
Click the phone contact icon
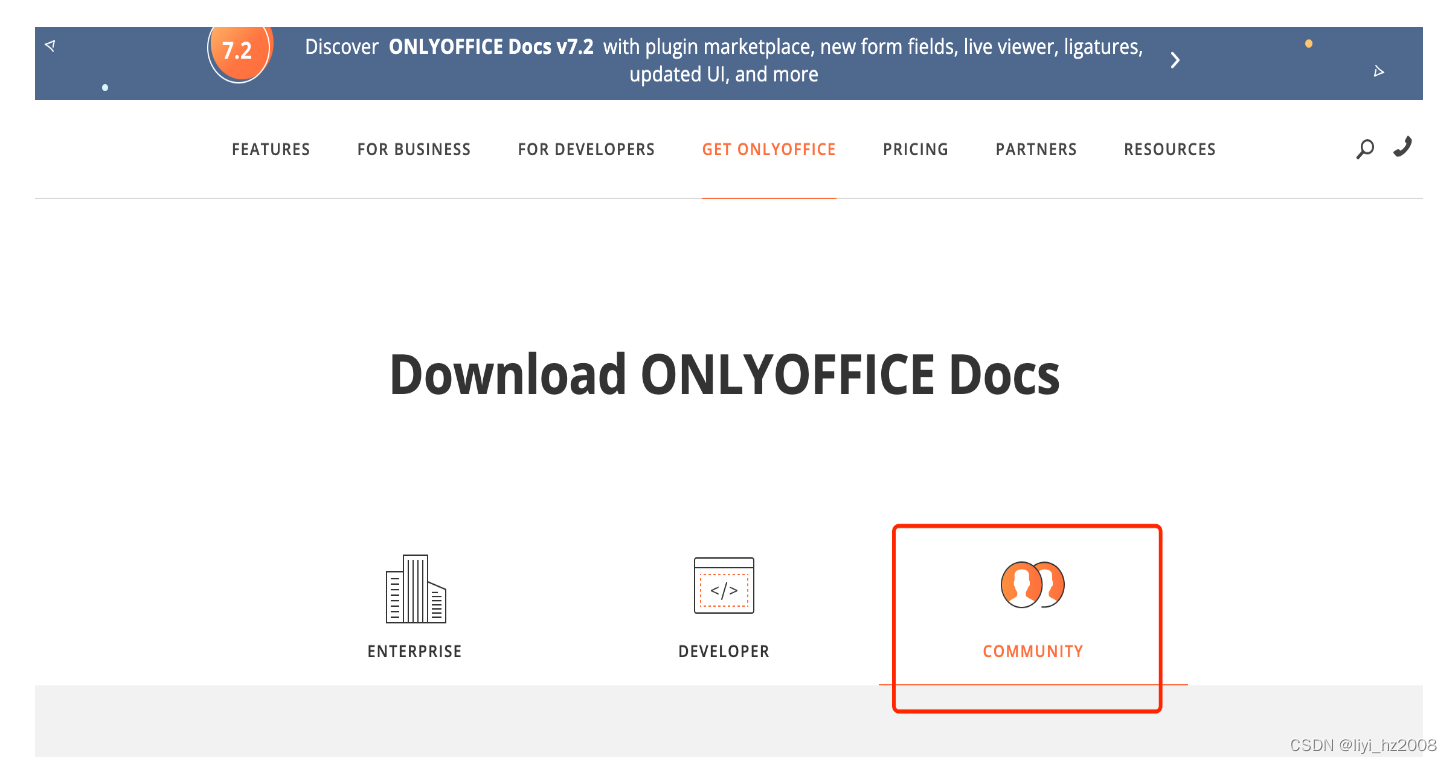pyautogui.click(x=1403, y=147)
